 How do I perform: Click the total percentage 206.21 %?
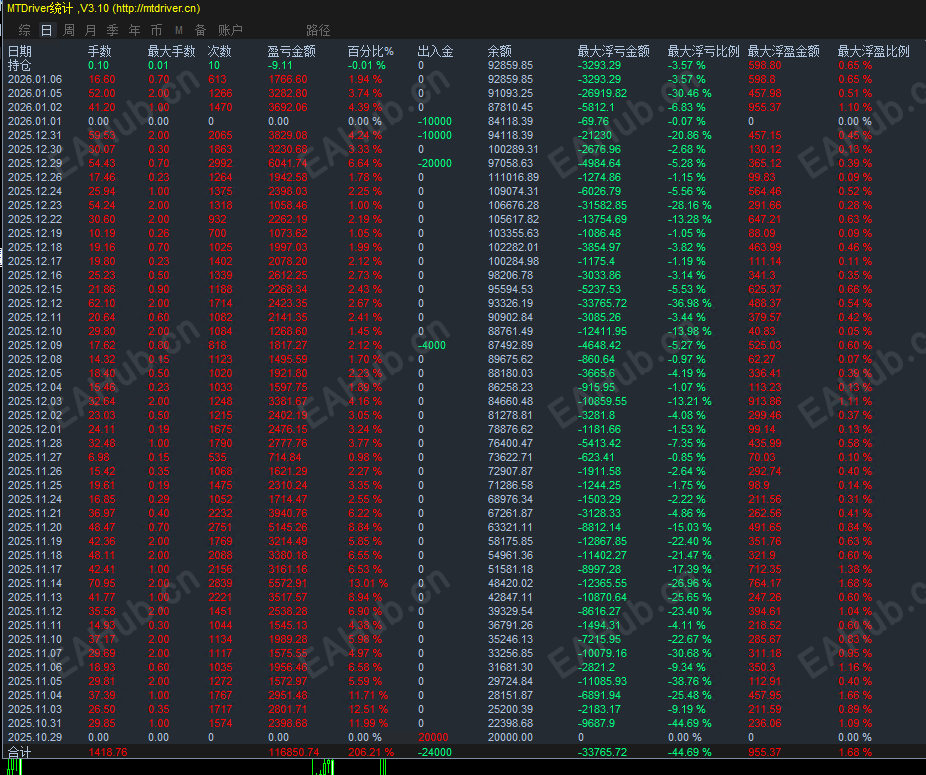pyautogui.click(x=371, y=752)
